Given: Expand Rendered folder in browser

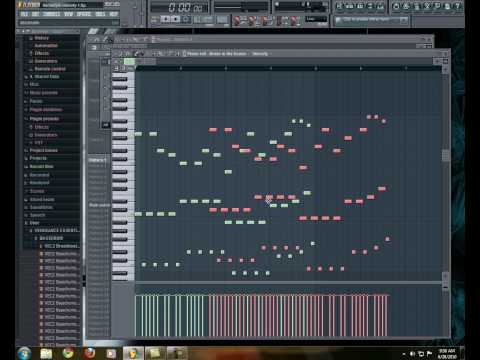Looking at the screenshot, I should point(39,183).
